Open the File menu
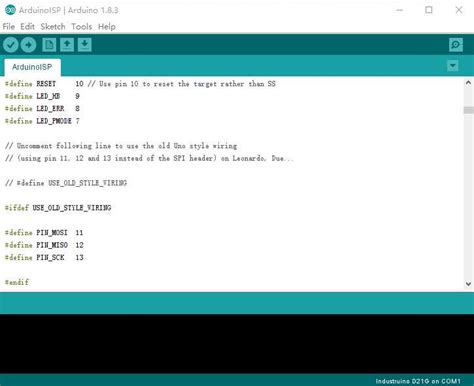474x386 pixels. pyautogui.click(x=9, y=27)
